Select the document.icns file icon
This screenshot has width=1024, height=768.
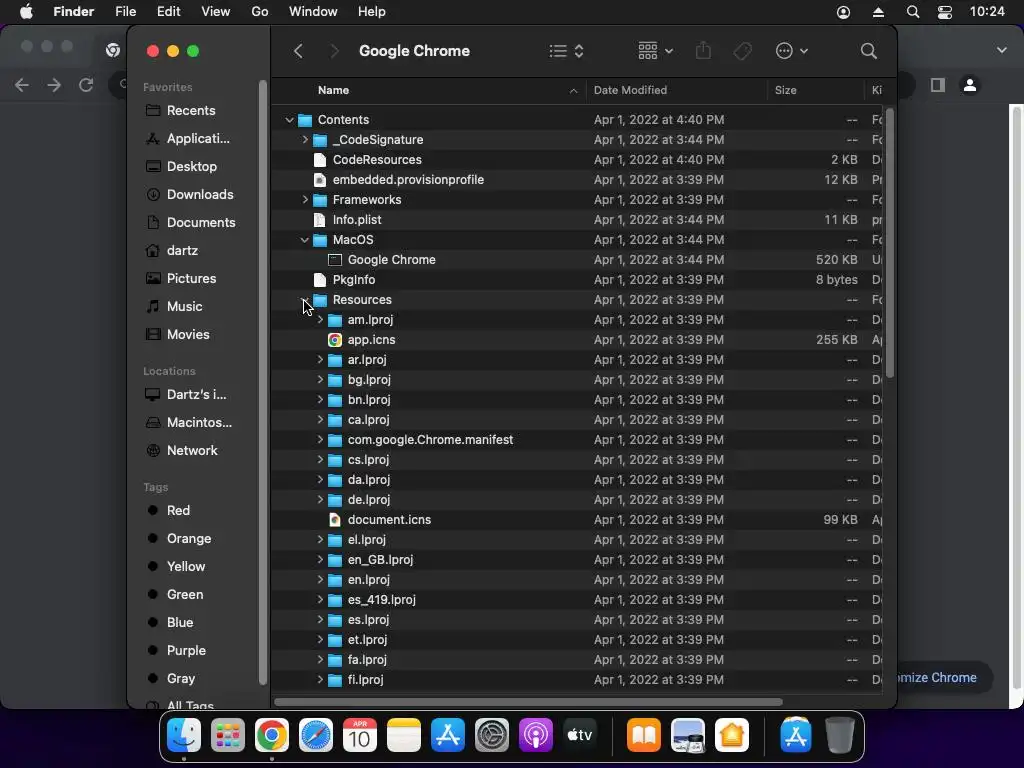334,520
